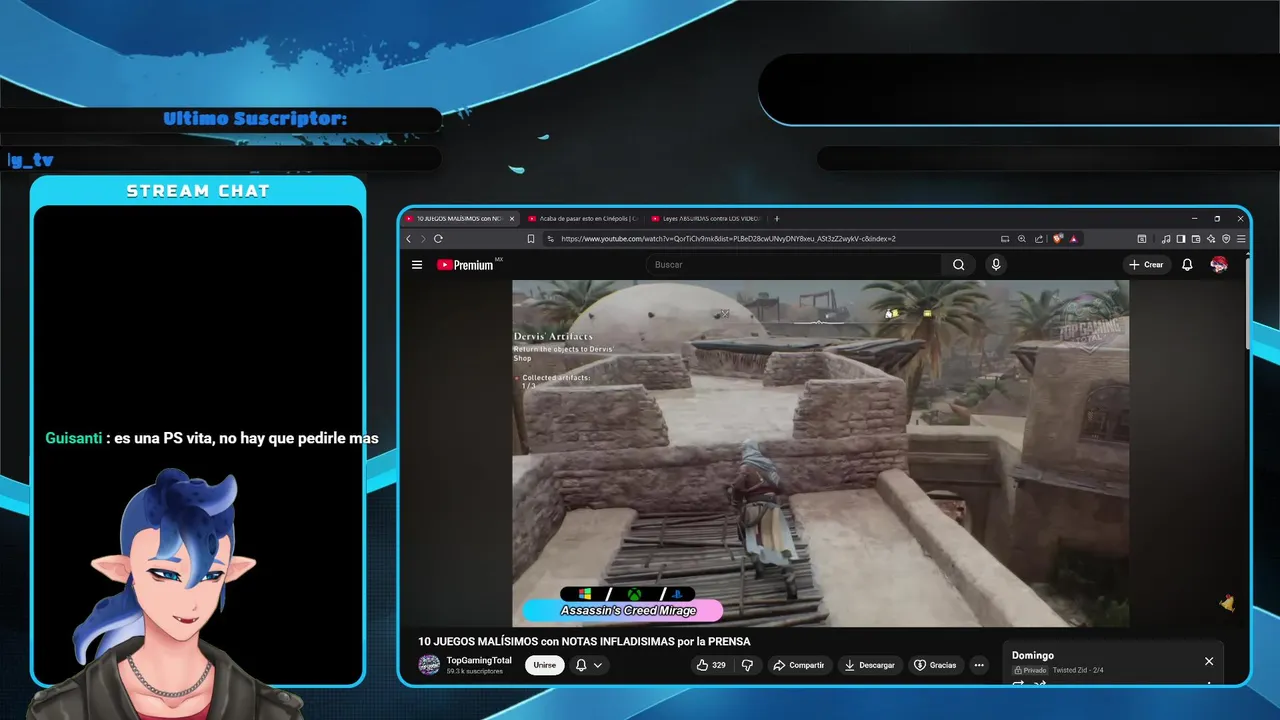Reload the YouTube page
The height and width of the screenshot is (720, 1280).
(438, 239)
